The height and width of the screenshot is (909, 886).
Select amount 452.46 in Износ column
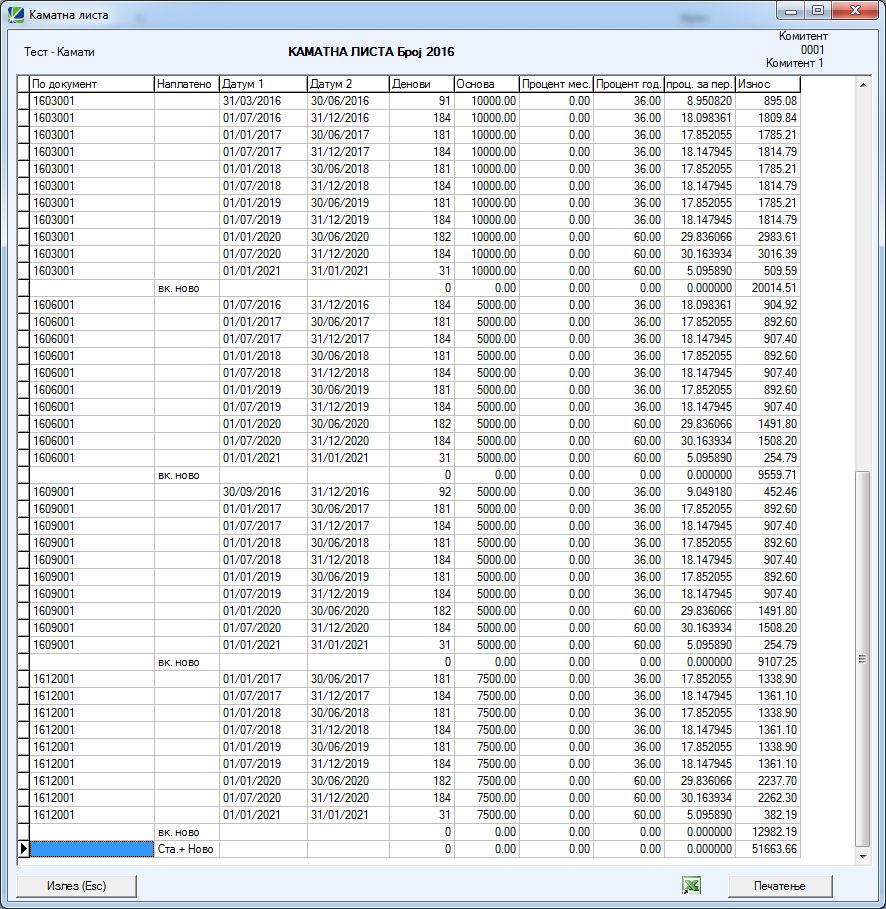[x=768, y=492]
